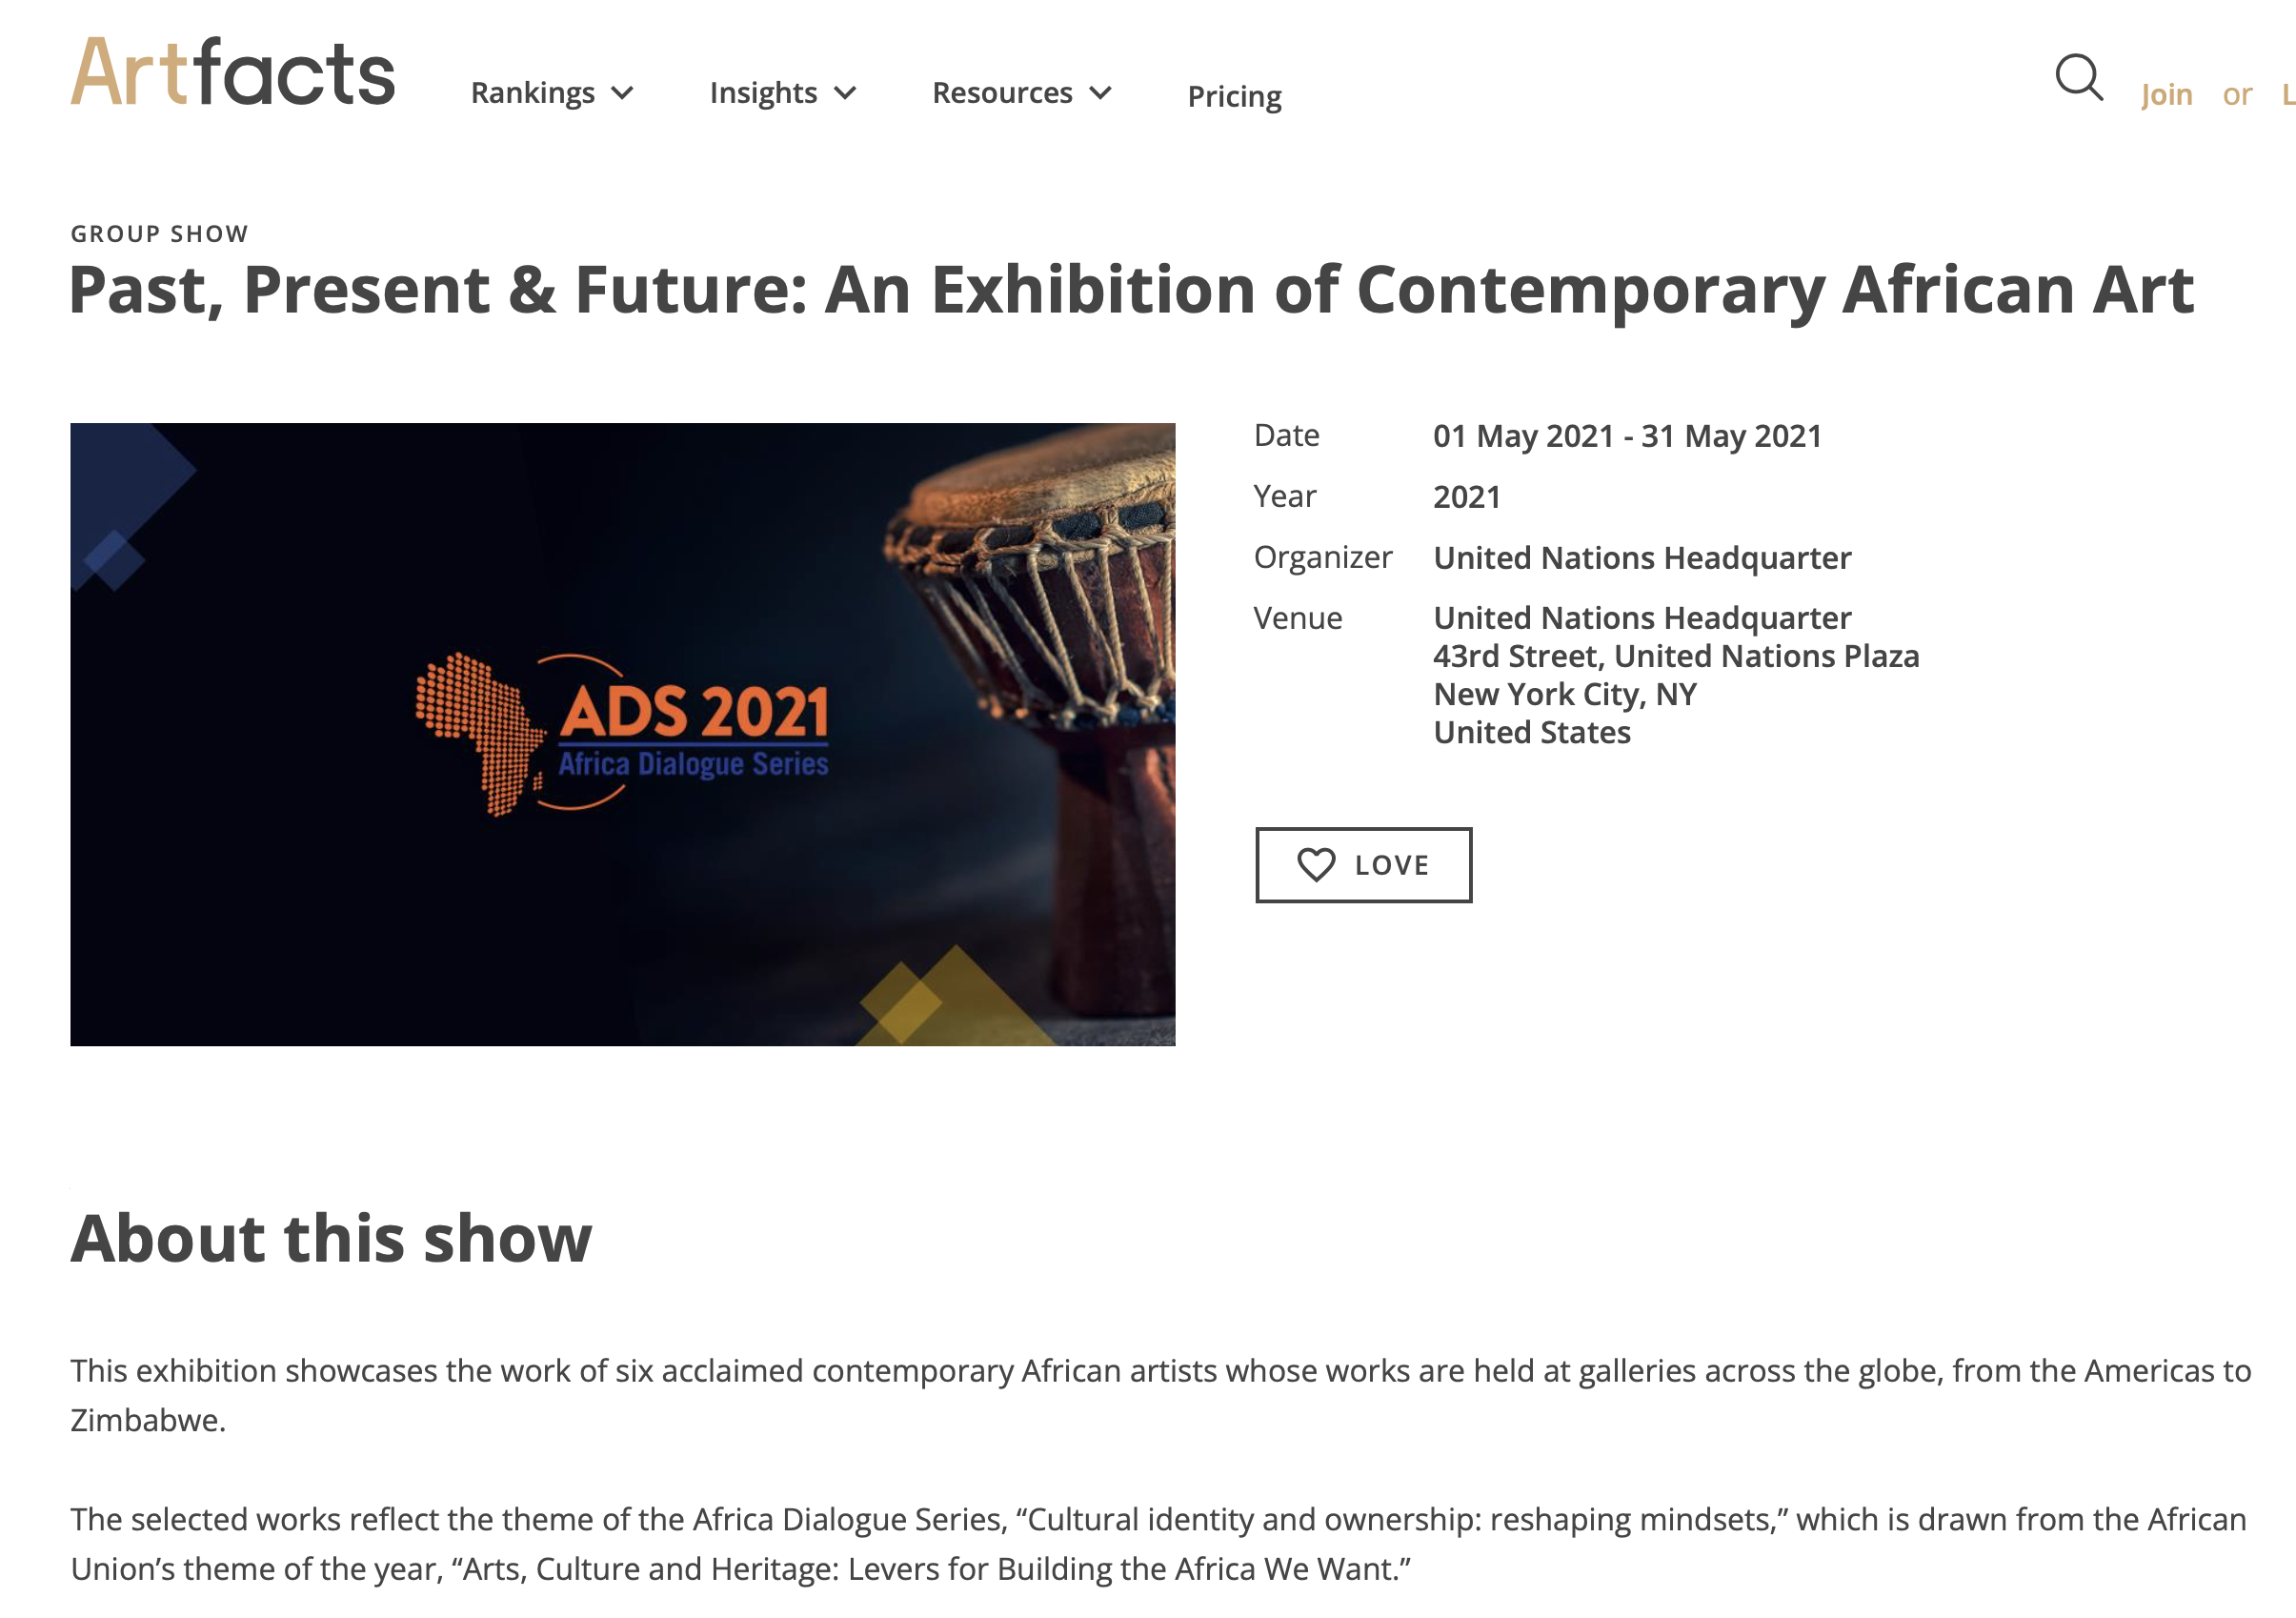Open the search magnifier icon
This screenshot has width=2296, height=1618.
tap(2078, 78)
